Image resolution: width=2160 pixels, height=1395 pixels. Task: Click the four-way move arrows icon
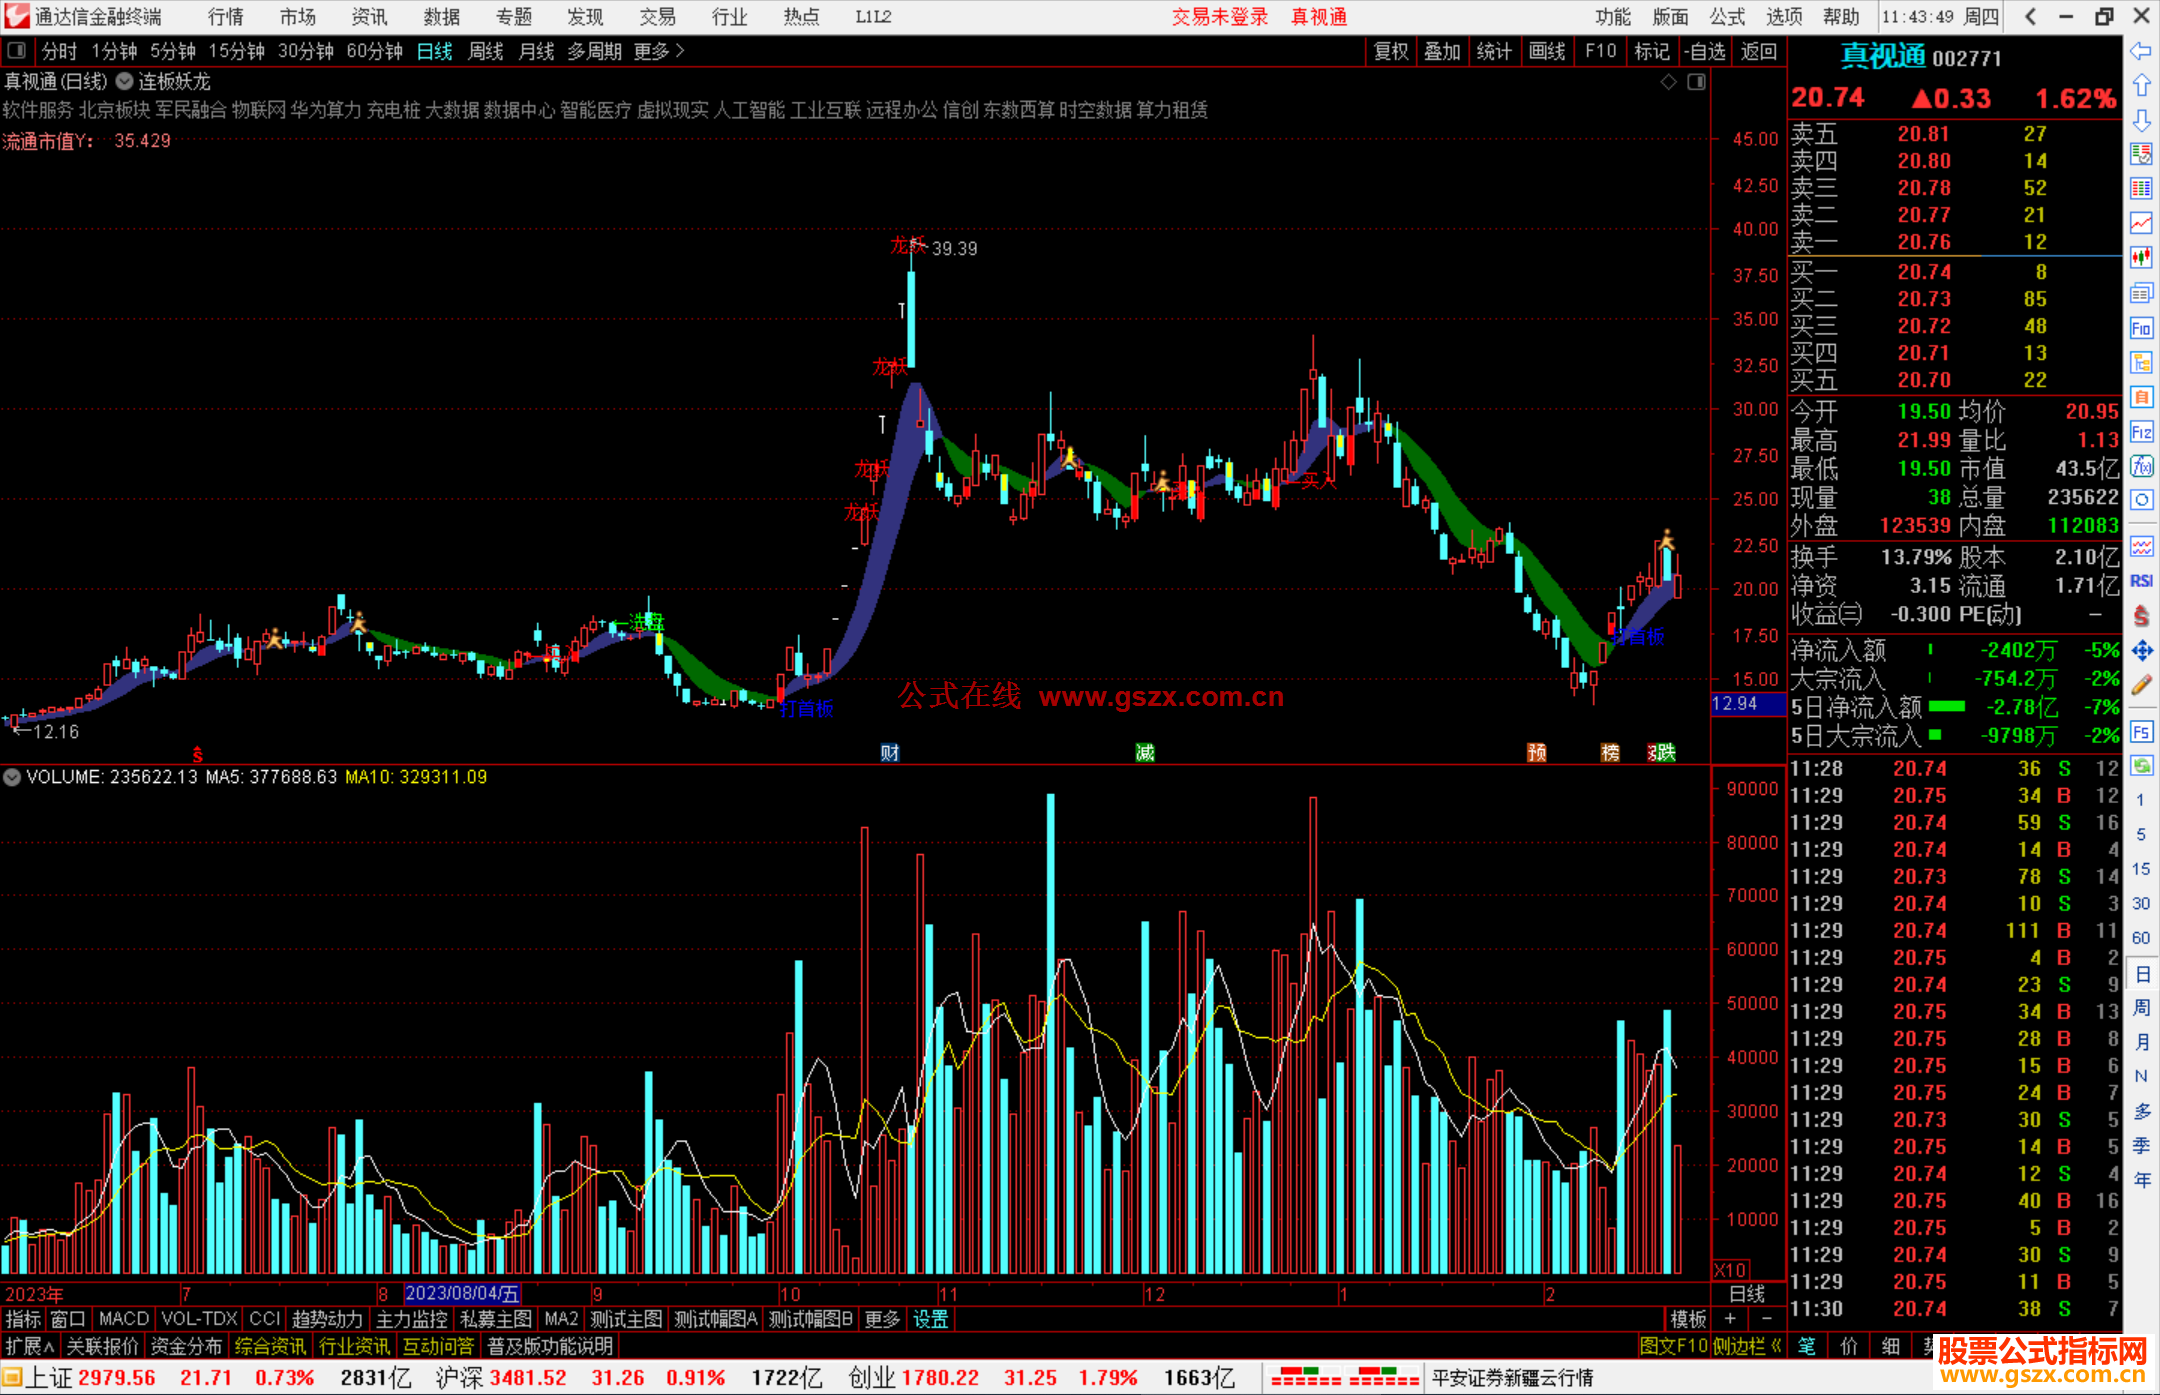2141,651
